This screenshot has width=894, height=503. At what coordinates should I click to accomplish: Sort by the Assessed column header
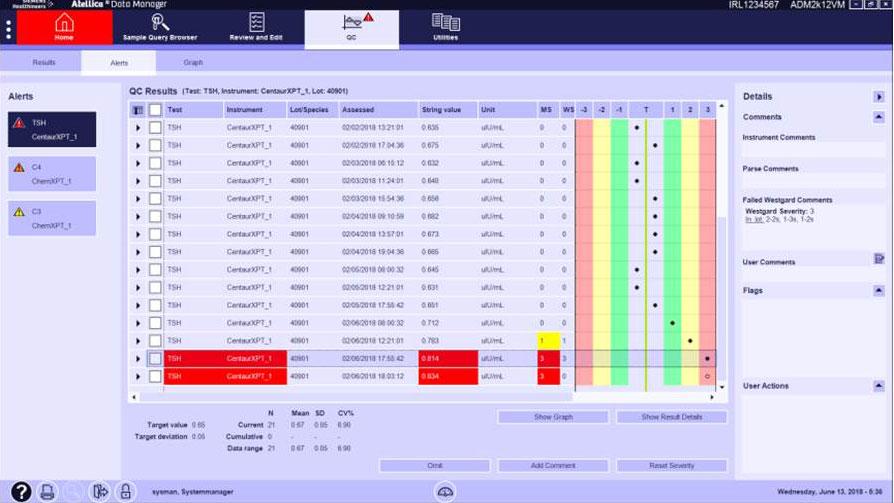tap(378, 109)
